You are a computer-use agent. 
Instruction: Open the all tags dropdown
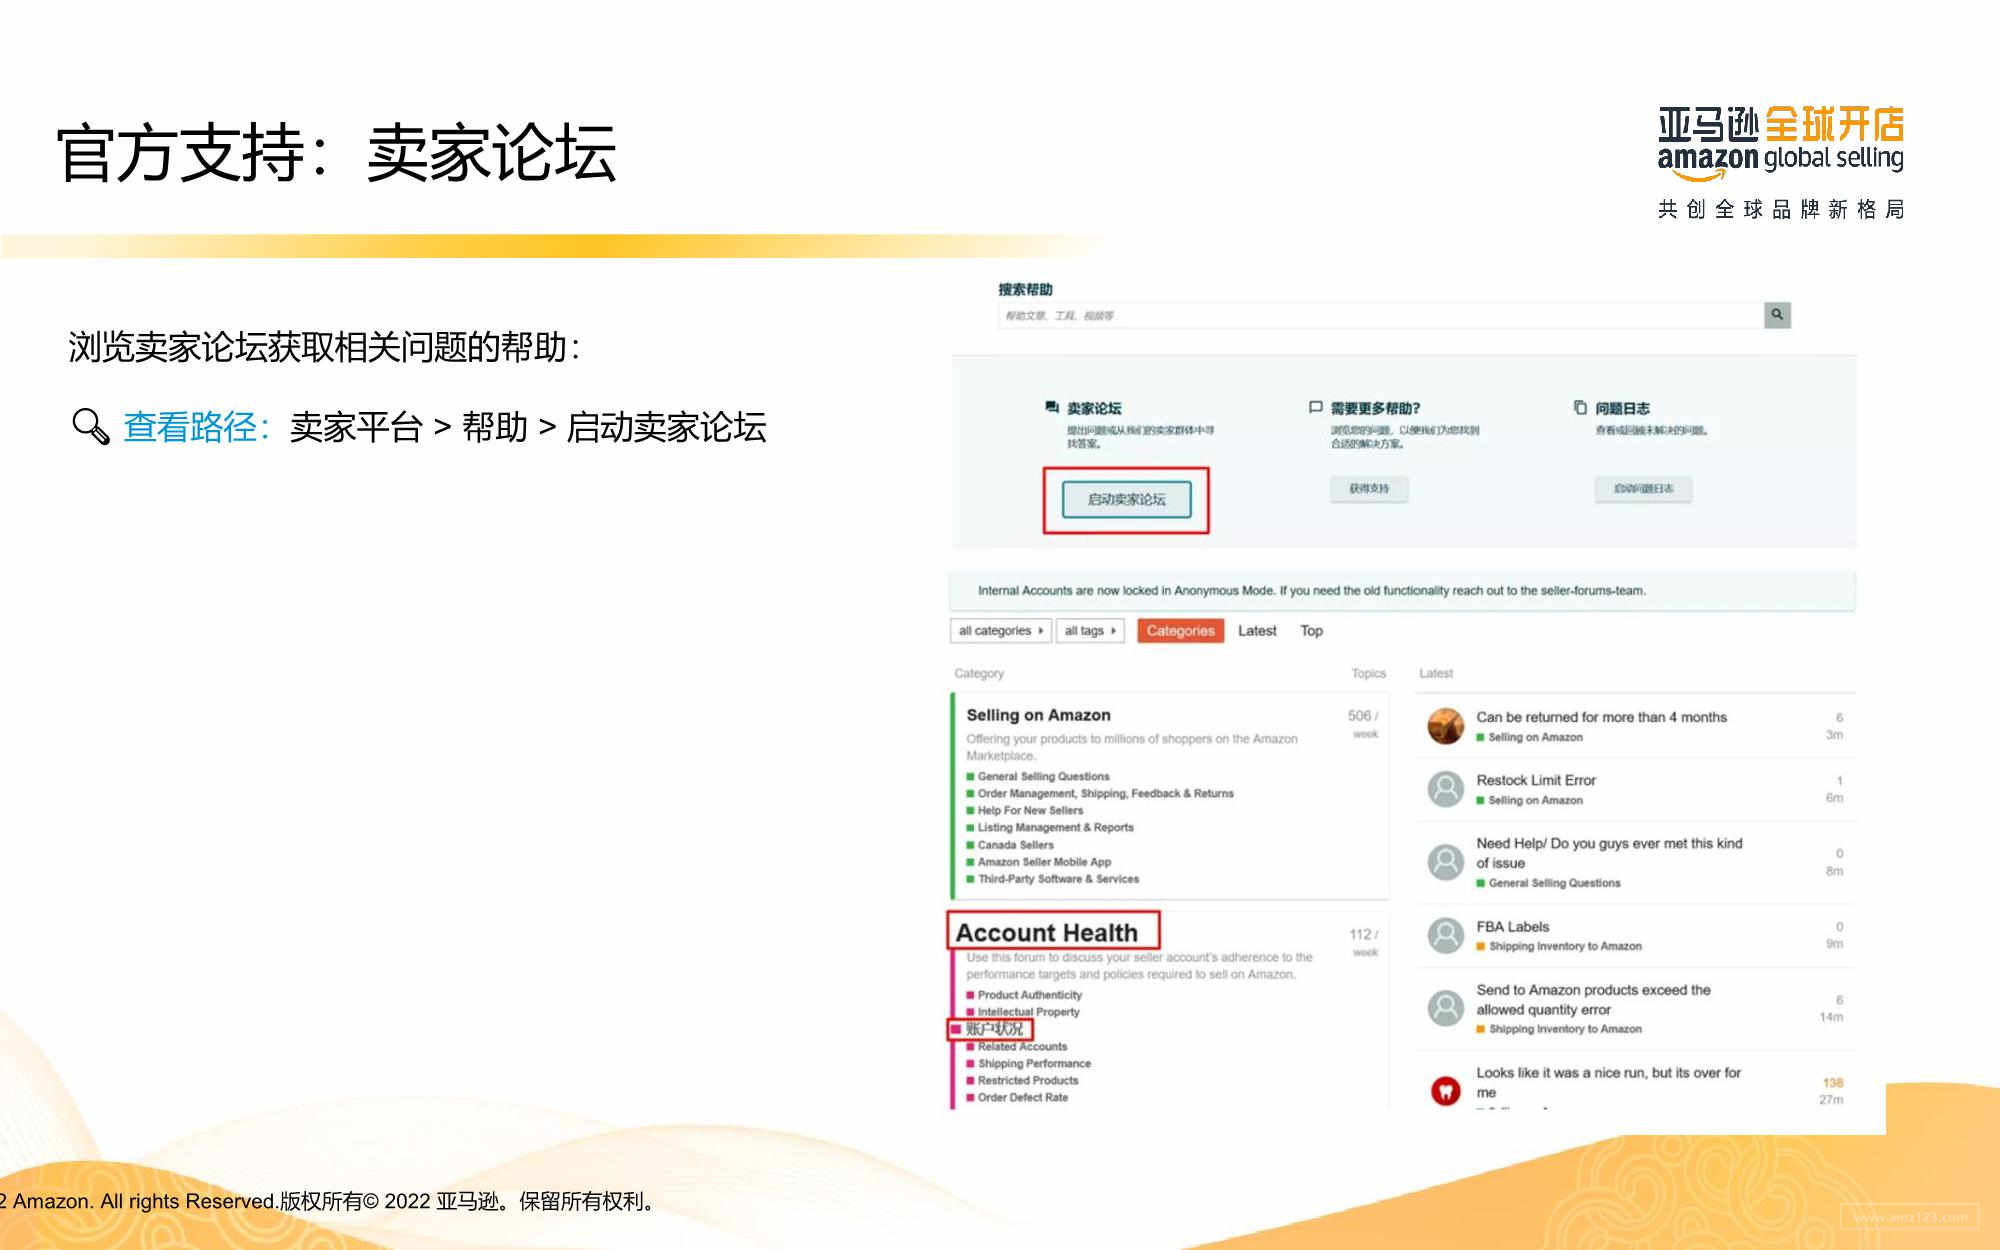1090,631
